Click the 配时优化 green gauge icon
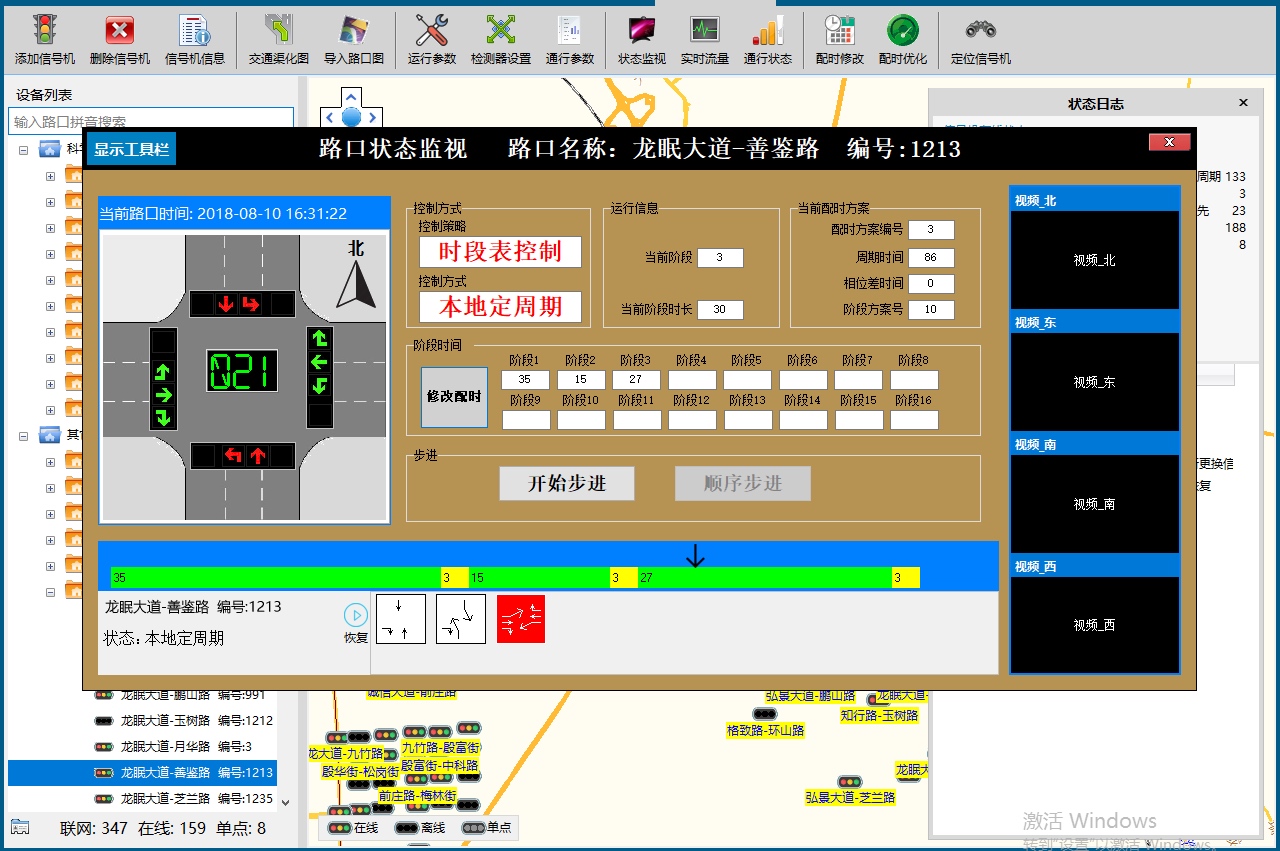1280x851 pixels. point(902,30)
